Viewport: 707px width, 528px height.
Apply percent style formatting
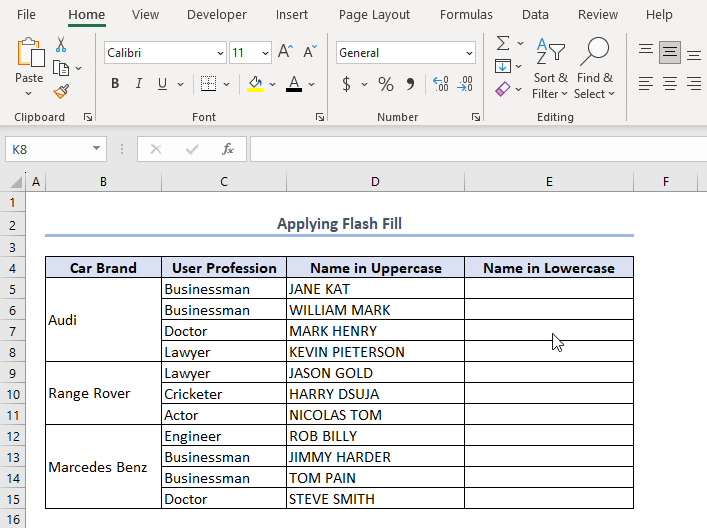386,85
